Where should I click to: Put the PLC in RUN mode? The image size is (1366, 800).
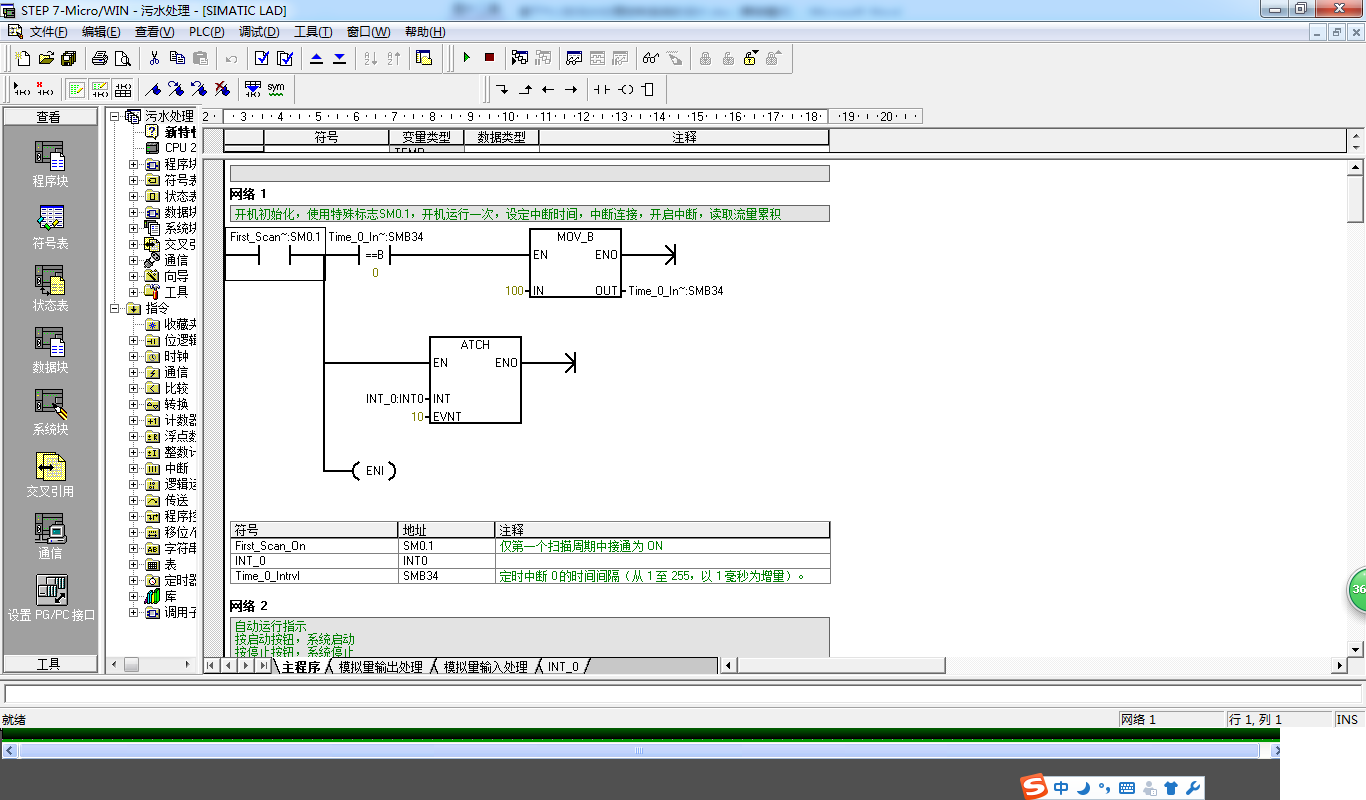pyautogui.click(x=467, y=58)
